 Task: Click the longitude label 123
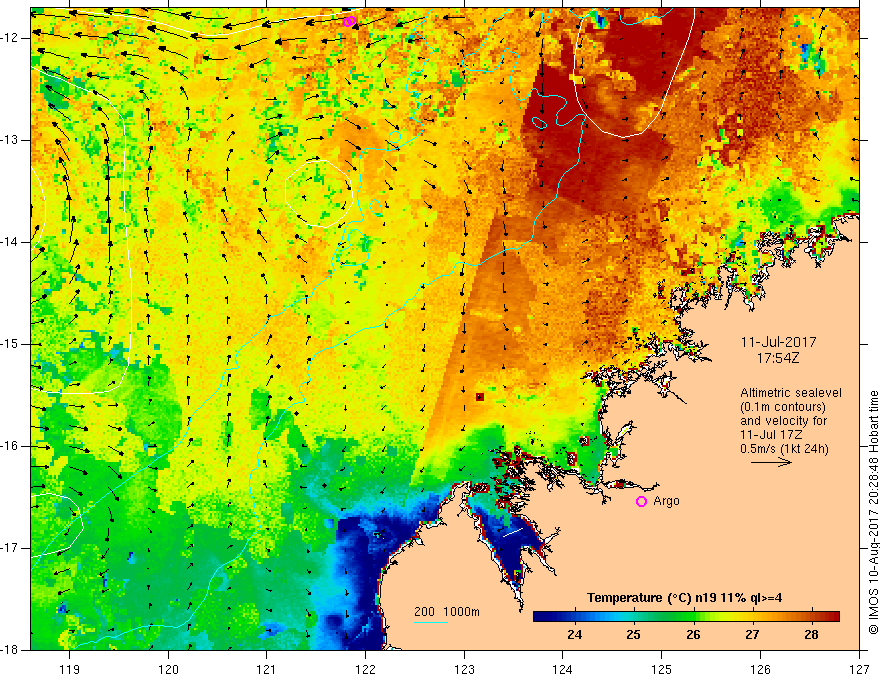click(x=464, y=669)
